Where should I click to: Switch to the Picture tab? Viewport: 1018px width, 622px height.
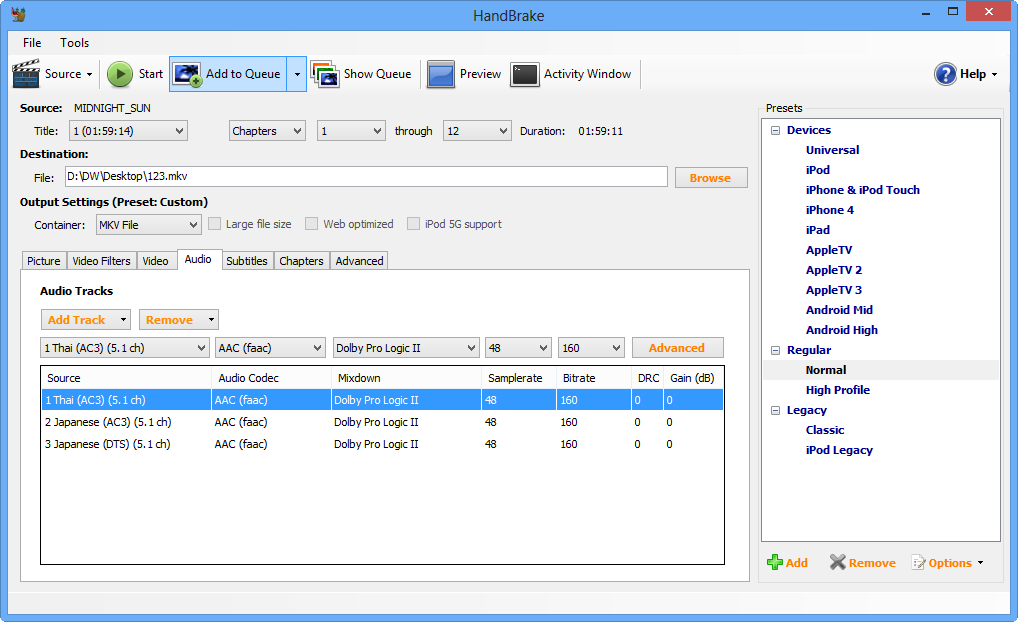pyautogui.click(x=43, y=261)
